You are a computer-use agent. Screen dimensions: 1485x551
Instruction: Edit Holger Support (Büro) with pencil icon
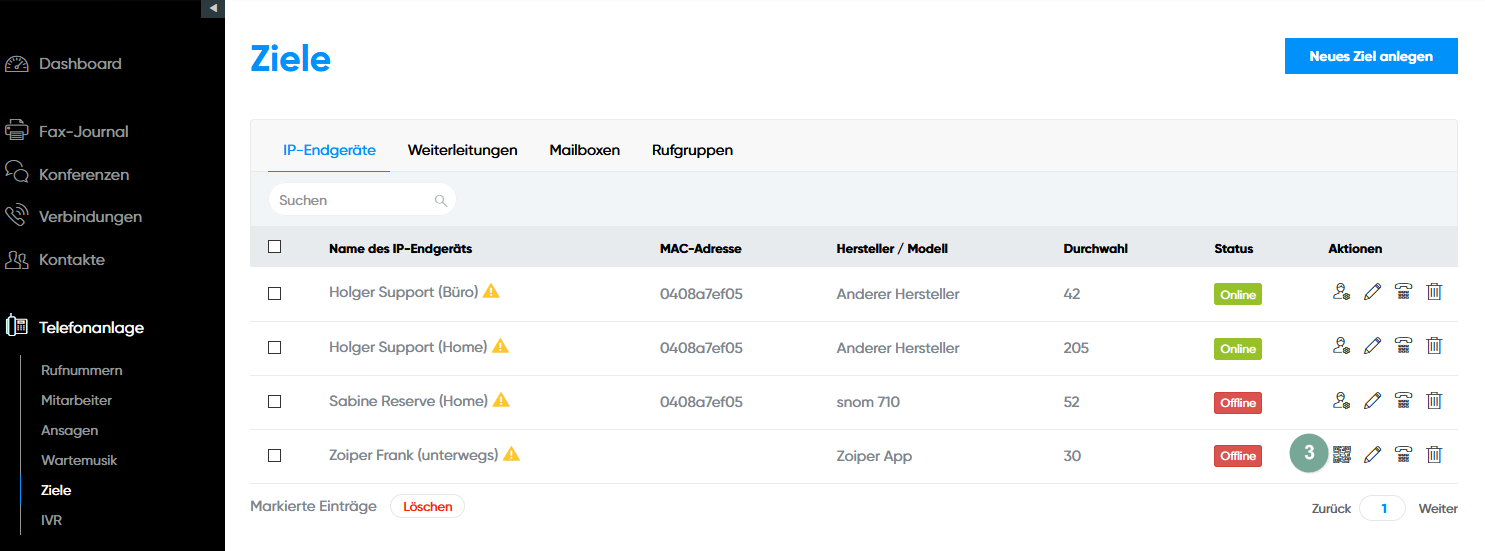click(1372, 292)
